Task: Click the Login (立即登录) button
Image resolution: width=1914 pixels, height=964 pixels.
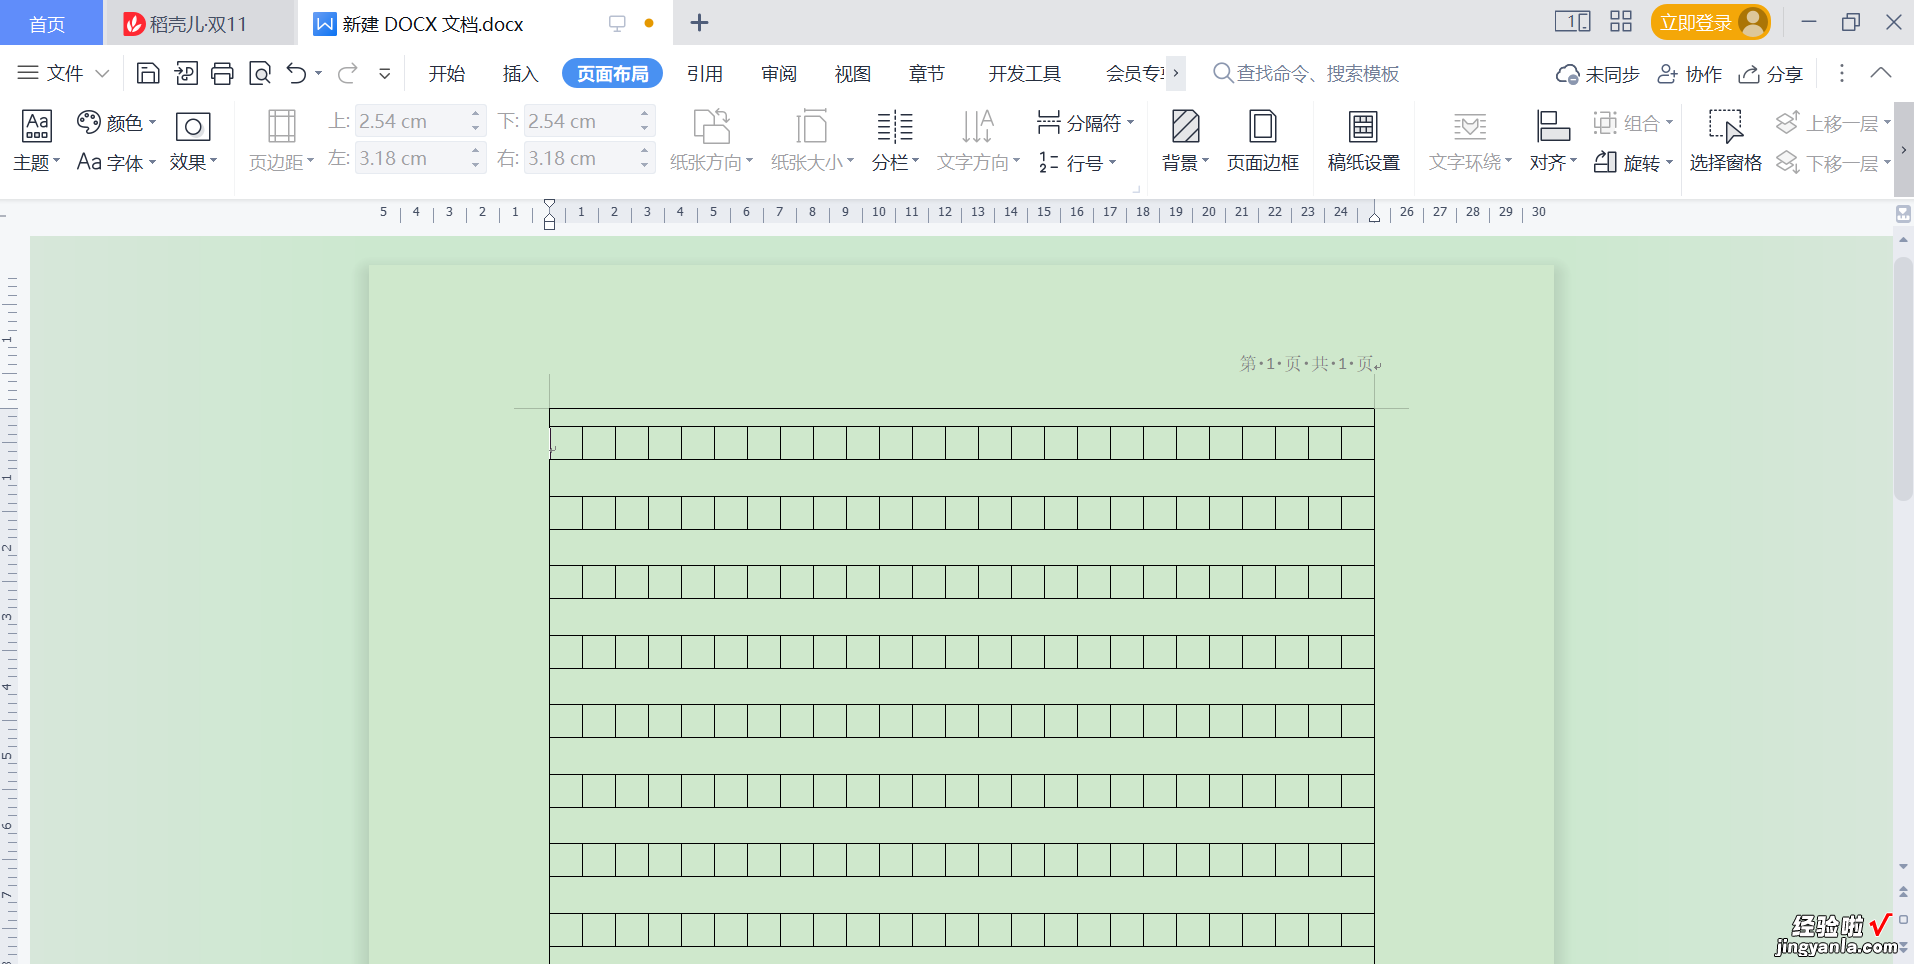Action: pyautogui.click(x=1710, y=22)
